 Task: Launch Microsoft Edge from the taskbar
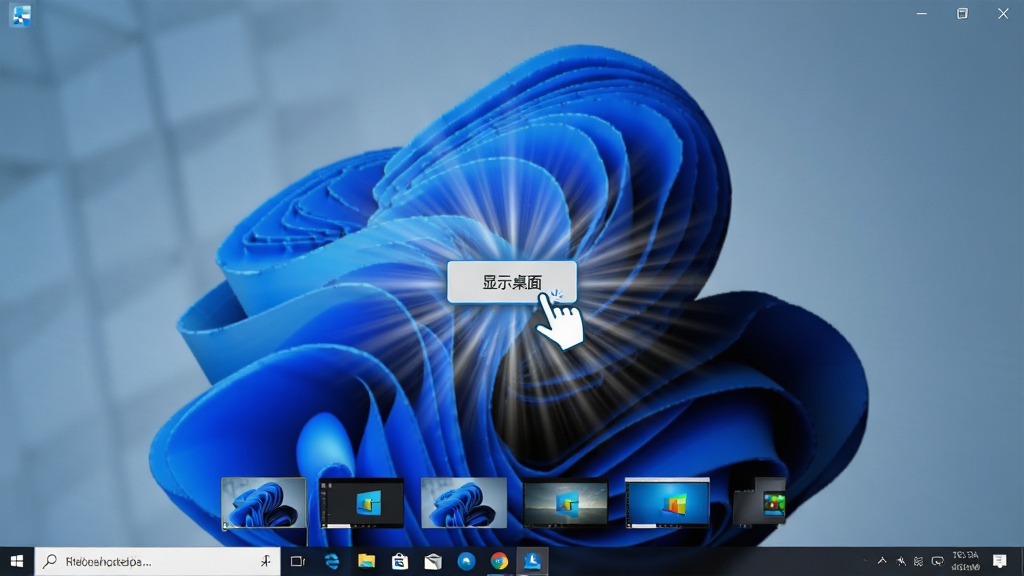coord(332,562)
